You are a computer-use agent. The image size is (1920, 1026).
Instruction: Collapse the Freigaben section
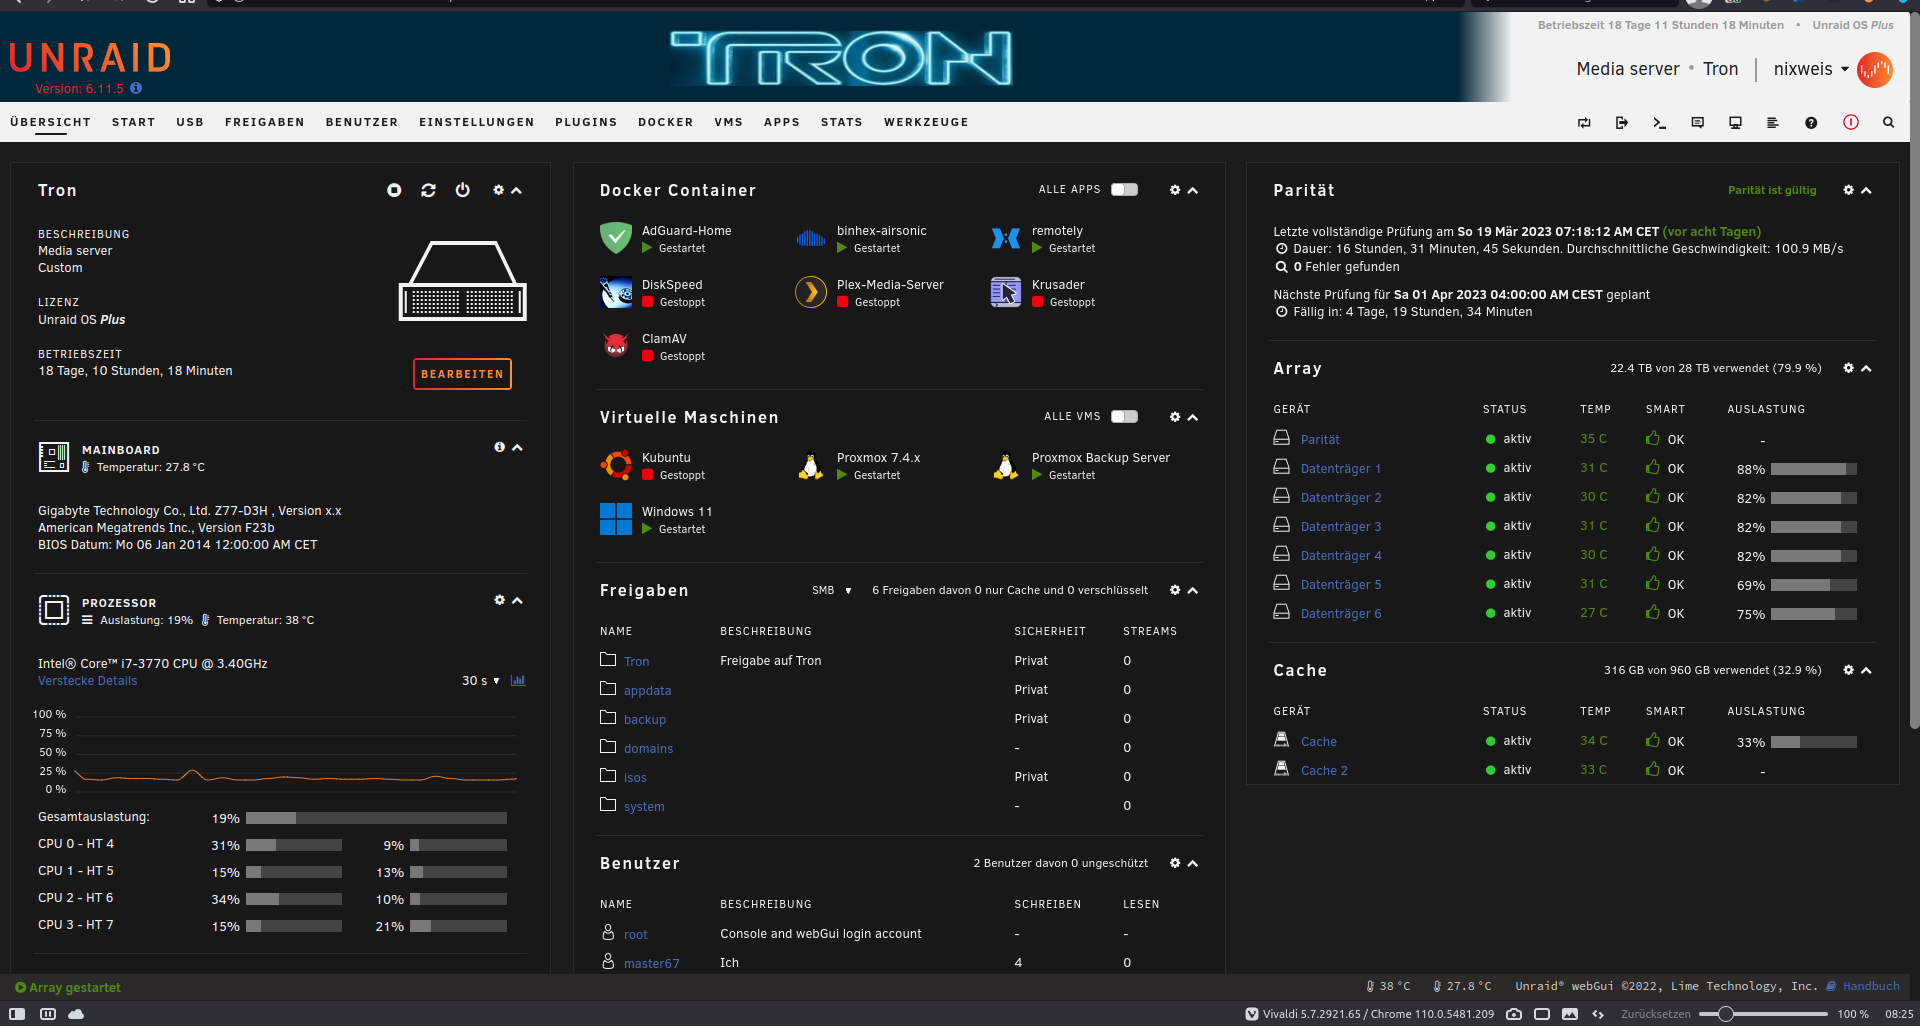(x=1192, y=590)
